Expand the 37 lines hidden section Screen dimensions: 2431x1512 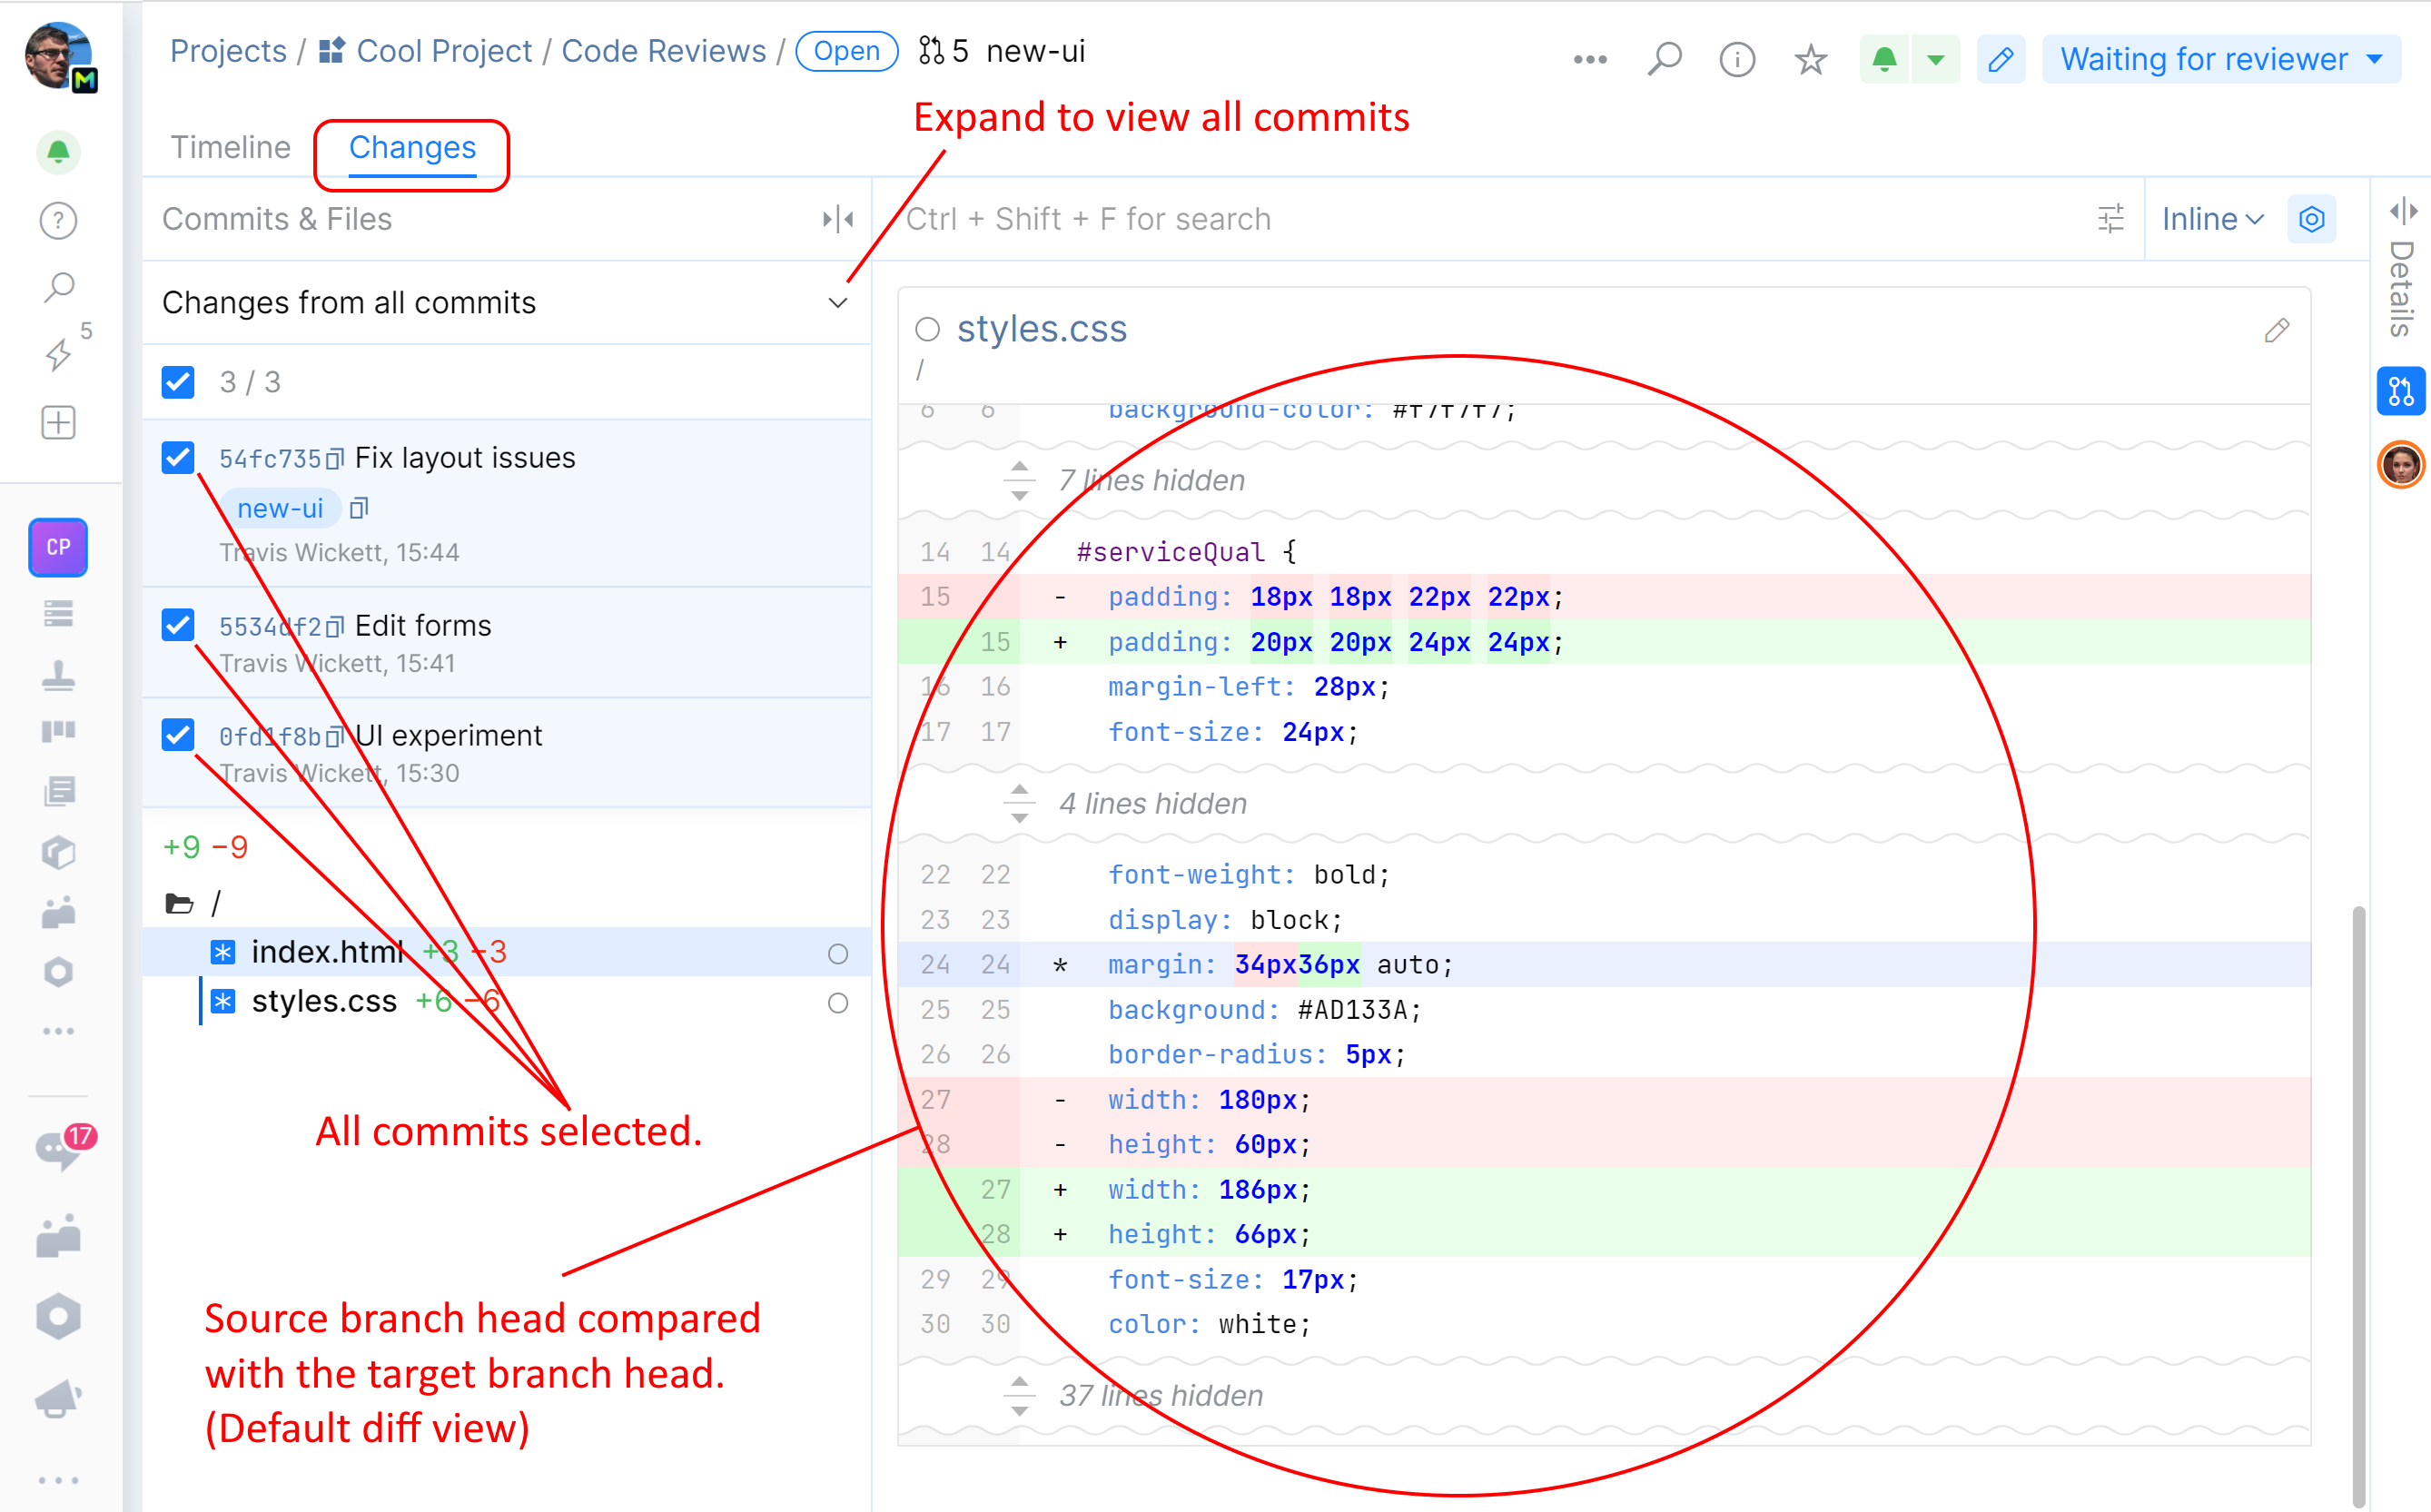tap(1019, 1396)
